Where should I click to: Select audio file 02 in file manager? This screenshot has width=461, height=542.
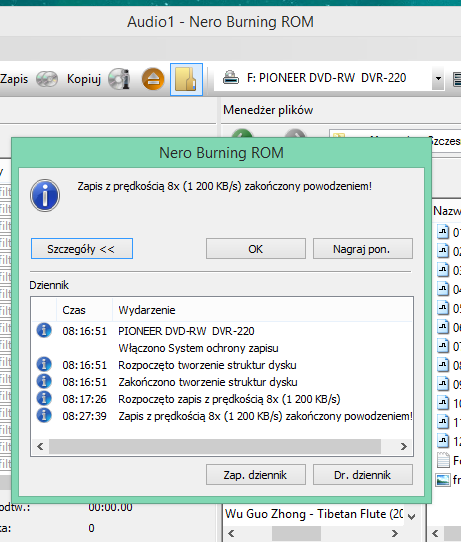[448, 251]
